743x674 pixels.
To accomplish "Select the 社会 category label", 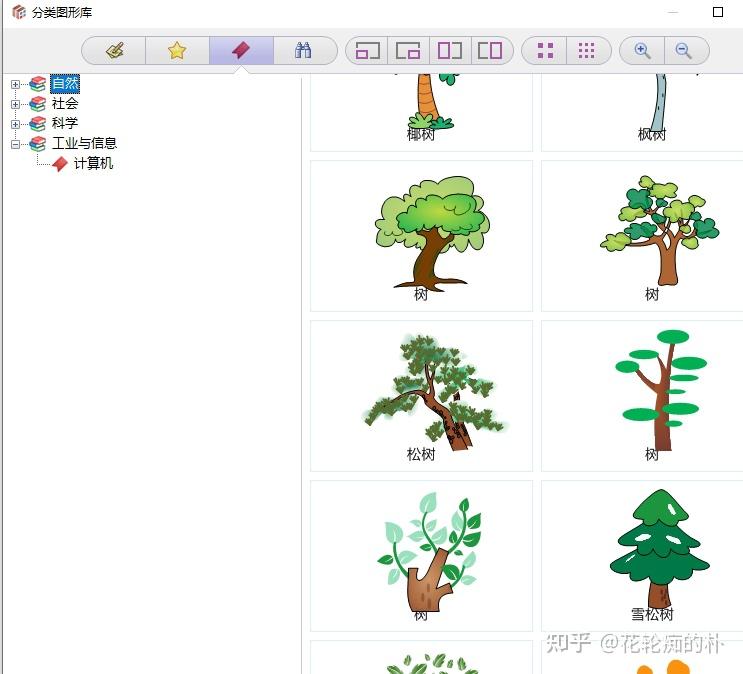I will (65, 103).
